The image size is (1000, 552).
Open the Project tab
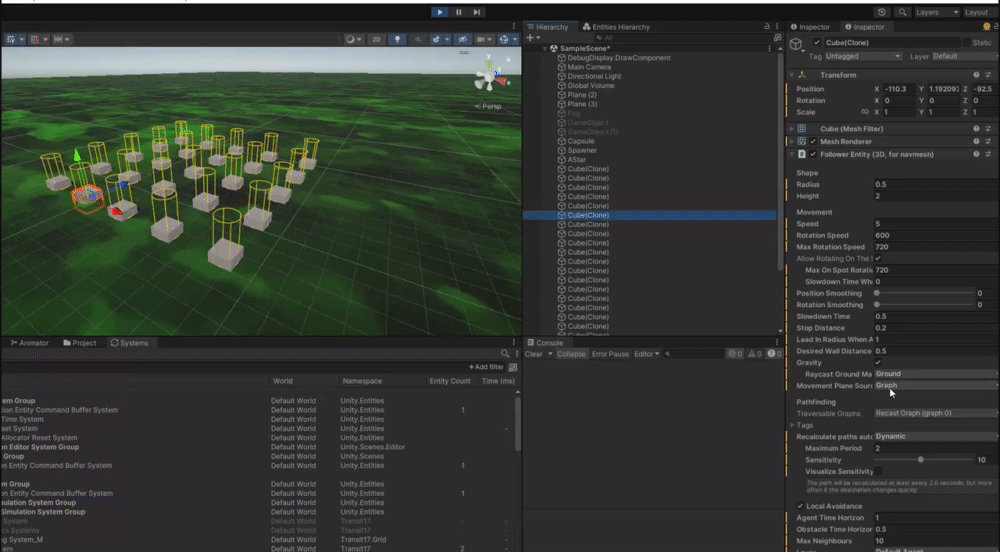[x=80, y=343]
